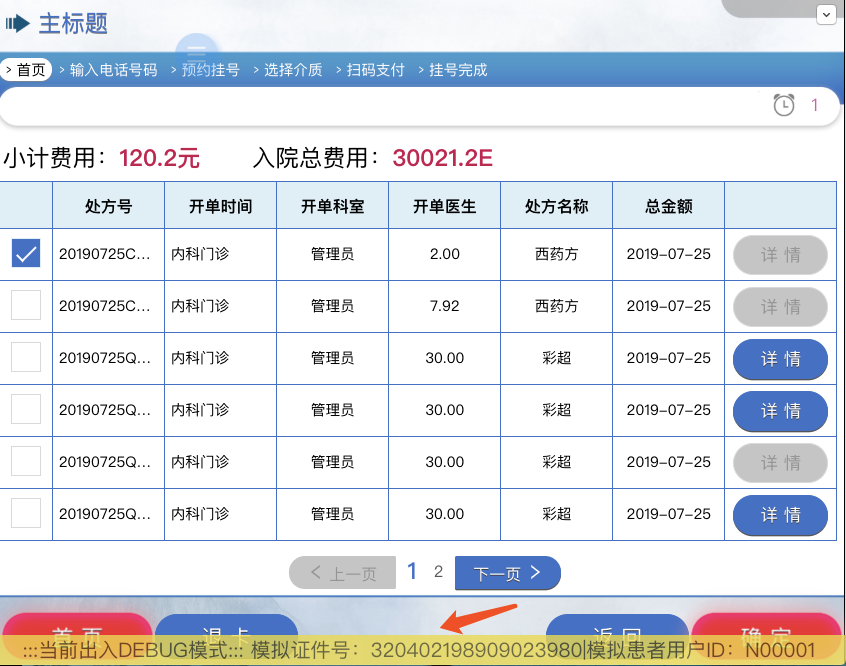Click the alarm clock timer icon
This screenshot has height=666, width=846.
[x=783, y=105]
